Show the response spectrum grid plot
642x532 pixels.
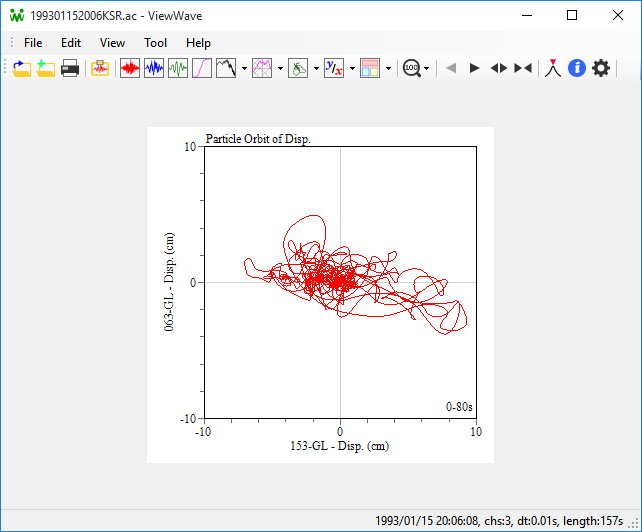point(262,68)
